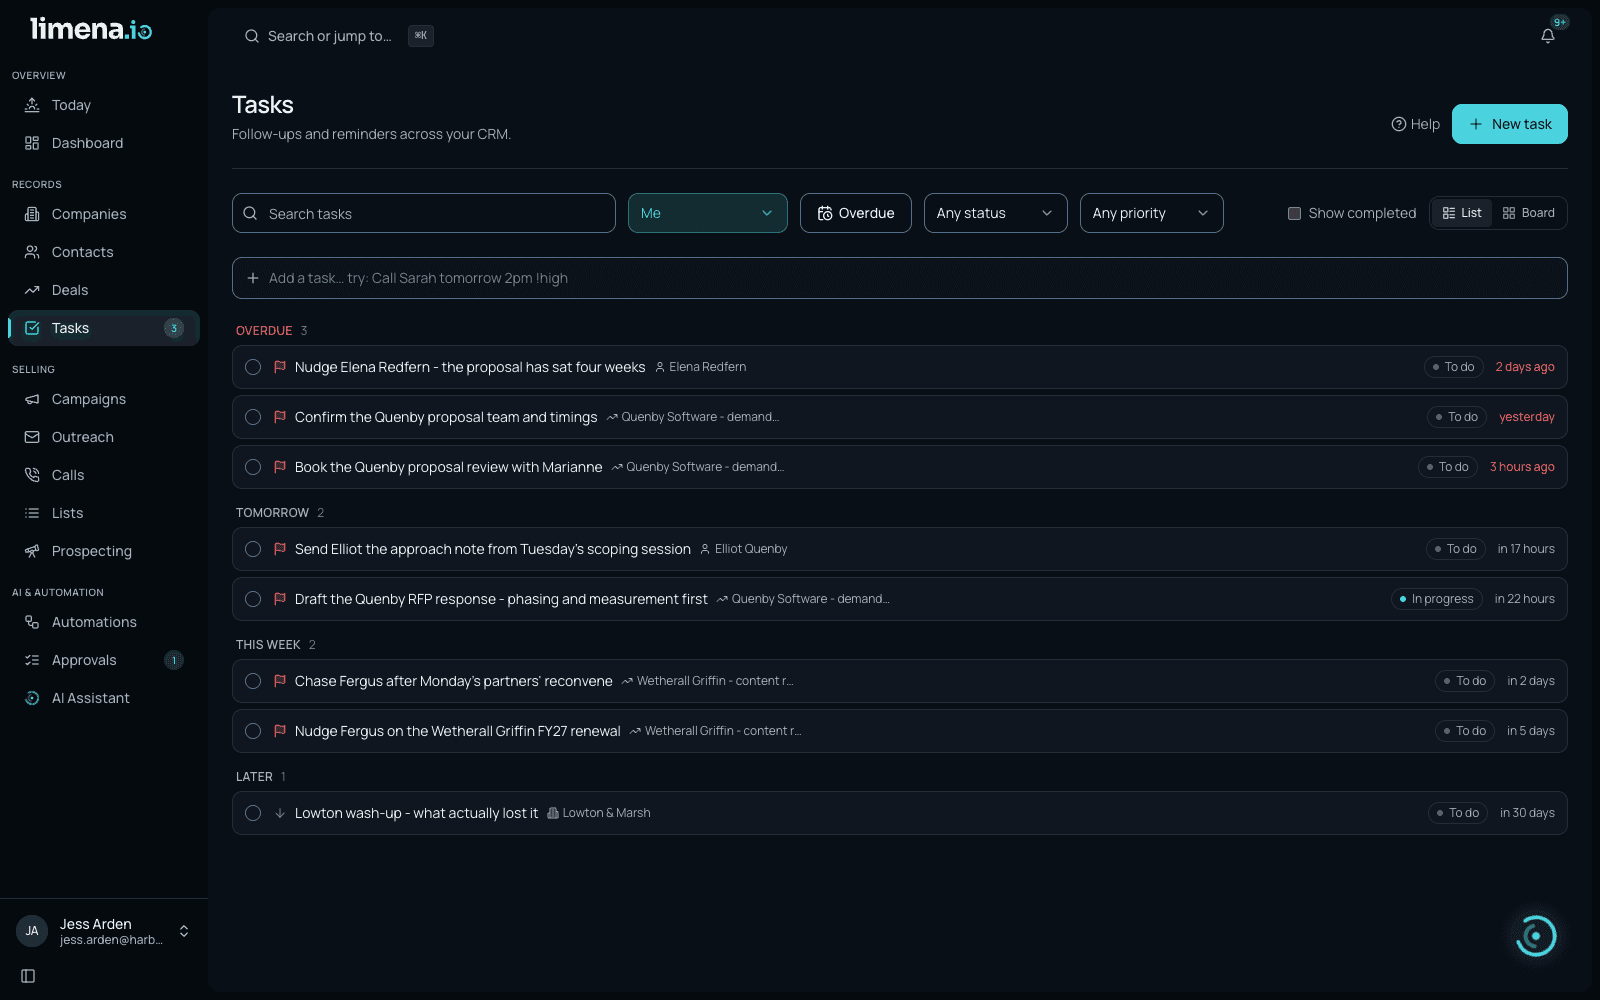The height and width of the screenshot is (1000, 1600).
Task: Change status of Draft Quenby RFP In progress
Action: 1436,599
